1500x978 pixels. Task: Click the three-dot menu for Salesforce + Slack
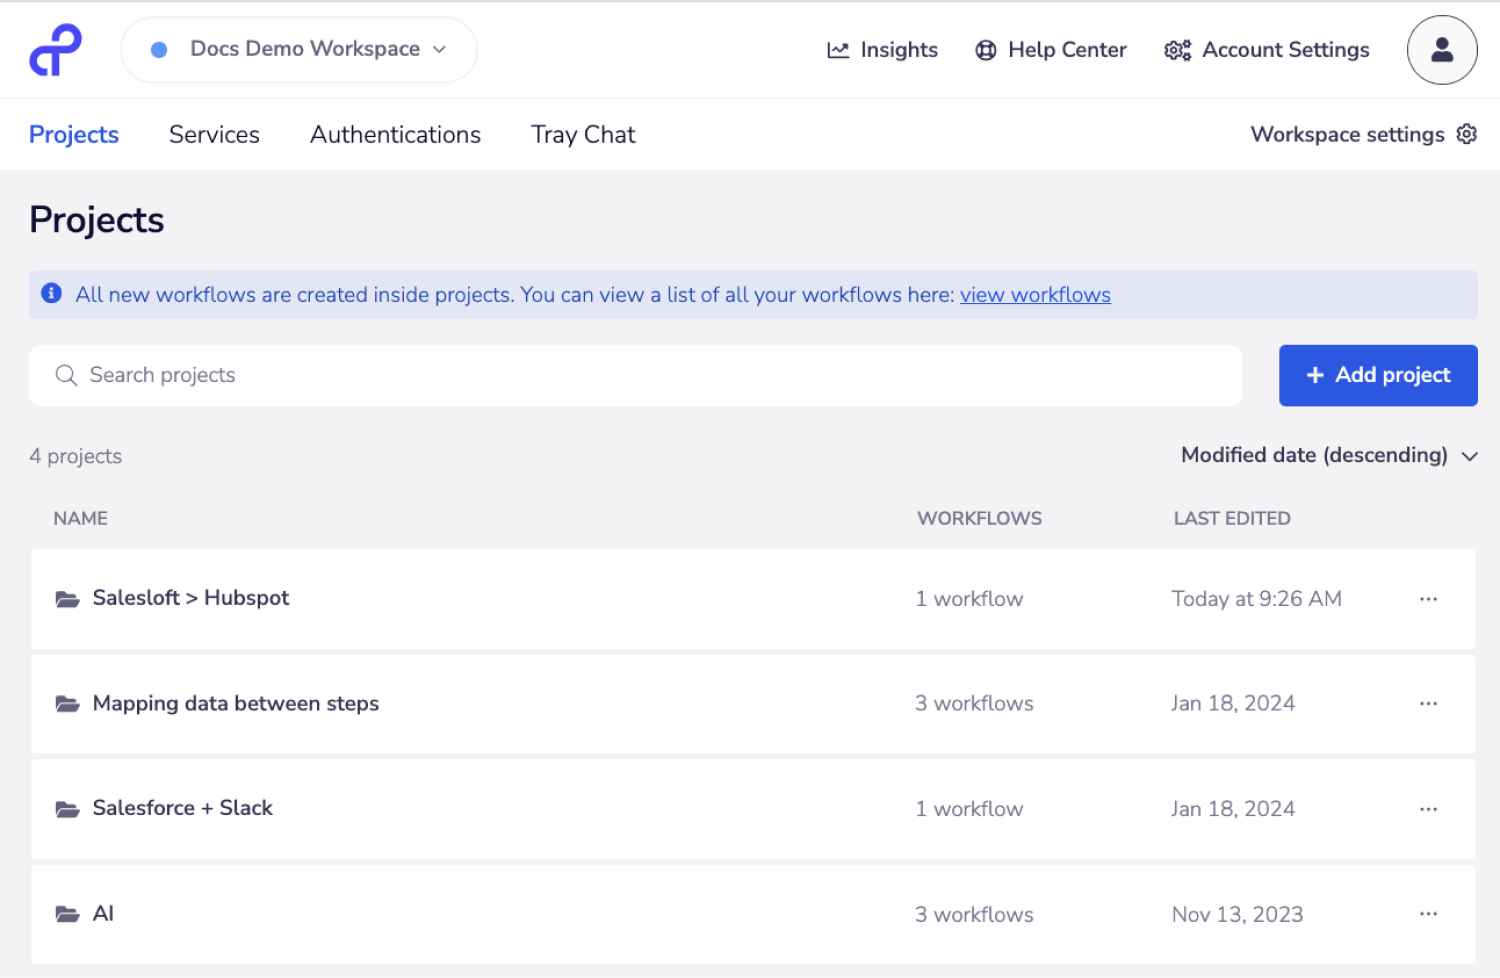(x=1427, y=809)
